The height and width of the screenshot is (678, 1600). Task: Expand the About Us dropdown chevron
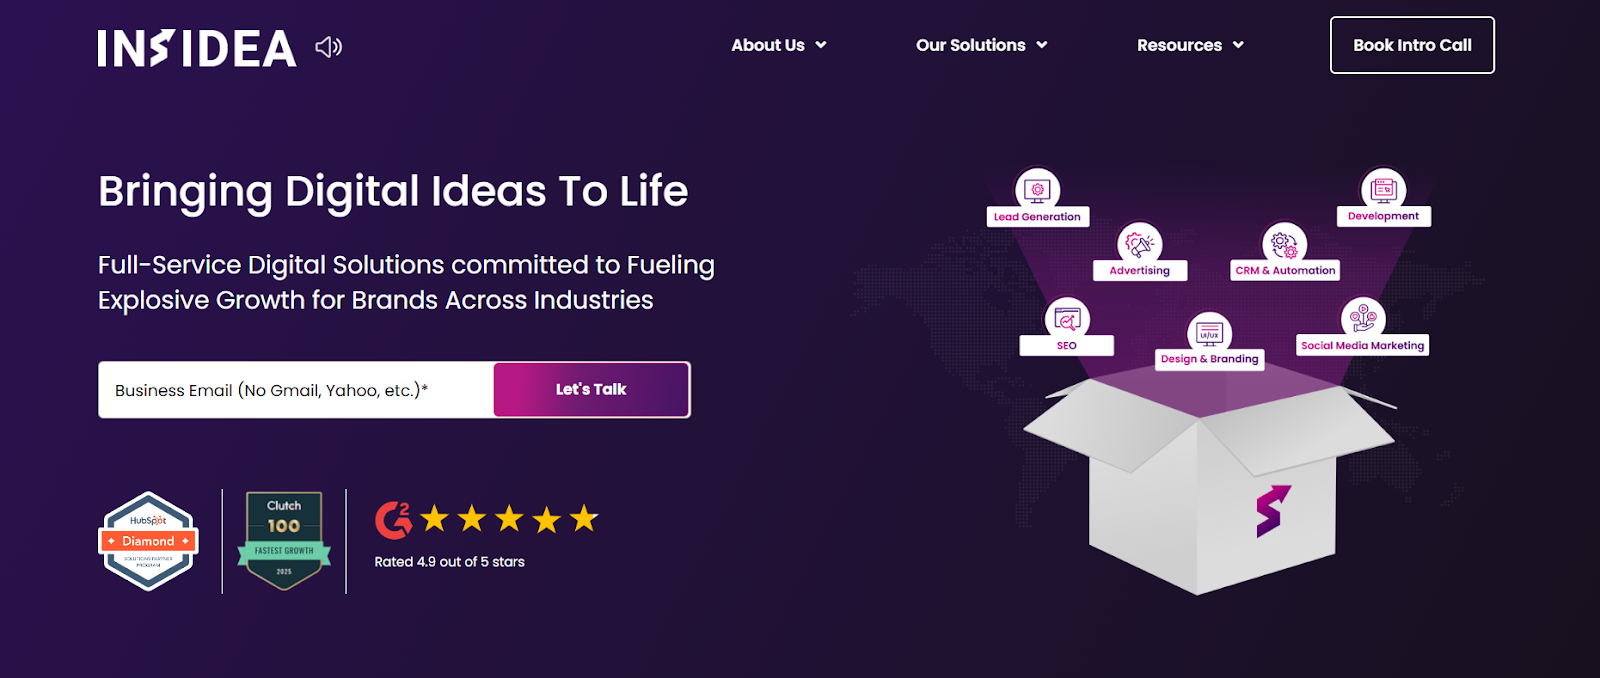point(821,45)
